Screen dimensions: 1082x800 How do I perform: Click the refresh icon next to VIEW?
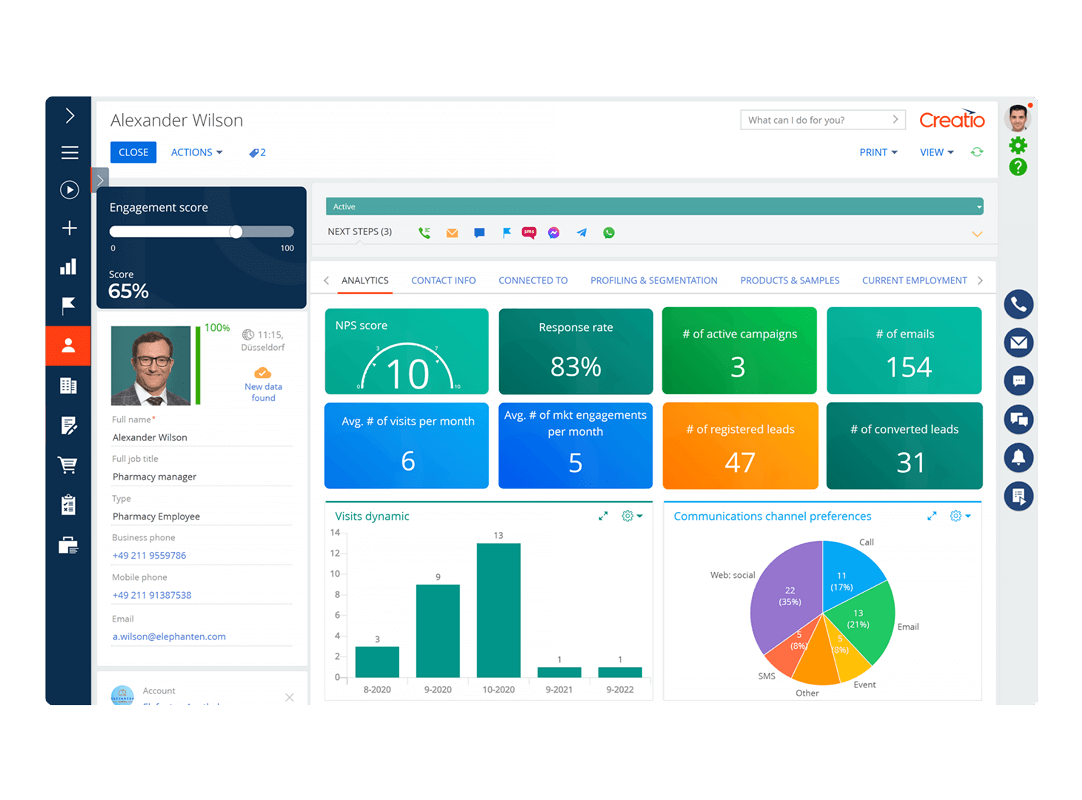(x=977, y=152)
